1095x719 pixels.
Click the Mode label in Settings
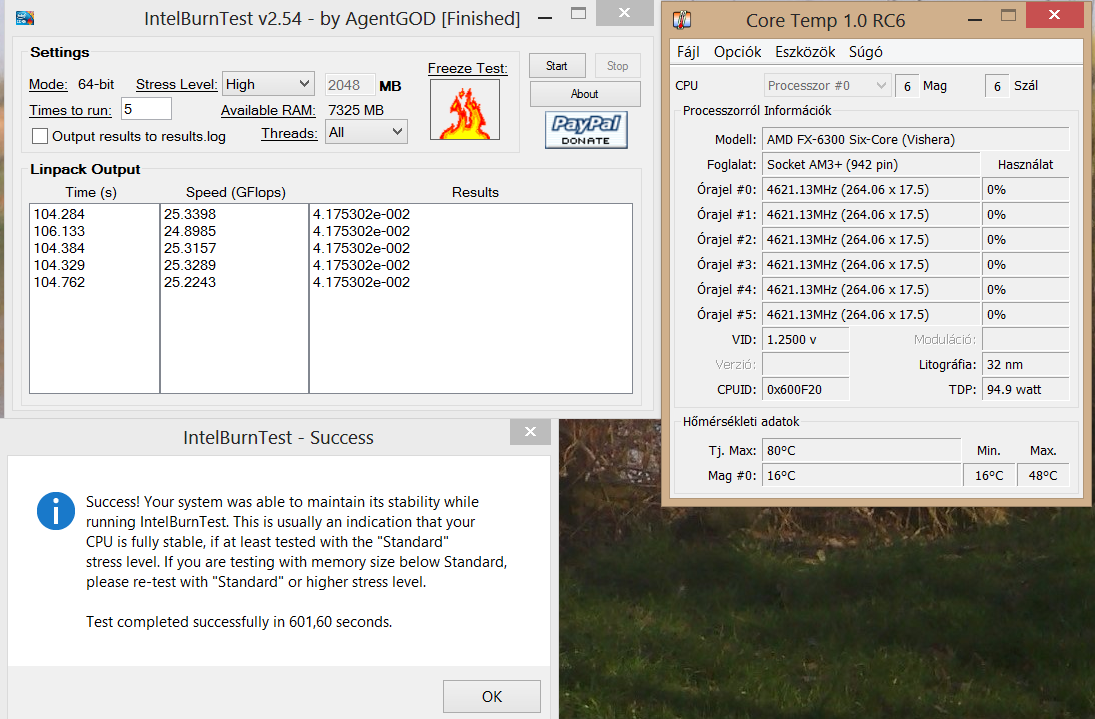(48, 84)
